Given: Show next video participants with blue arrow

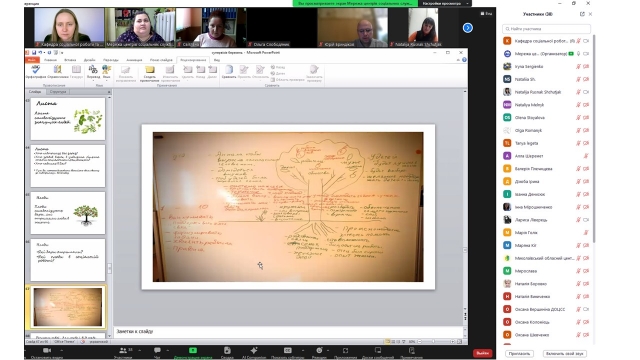Looking at the screenshot, I should pyautogui.click(x=468, y=28).
